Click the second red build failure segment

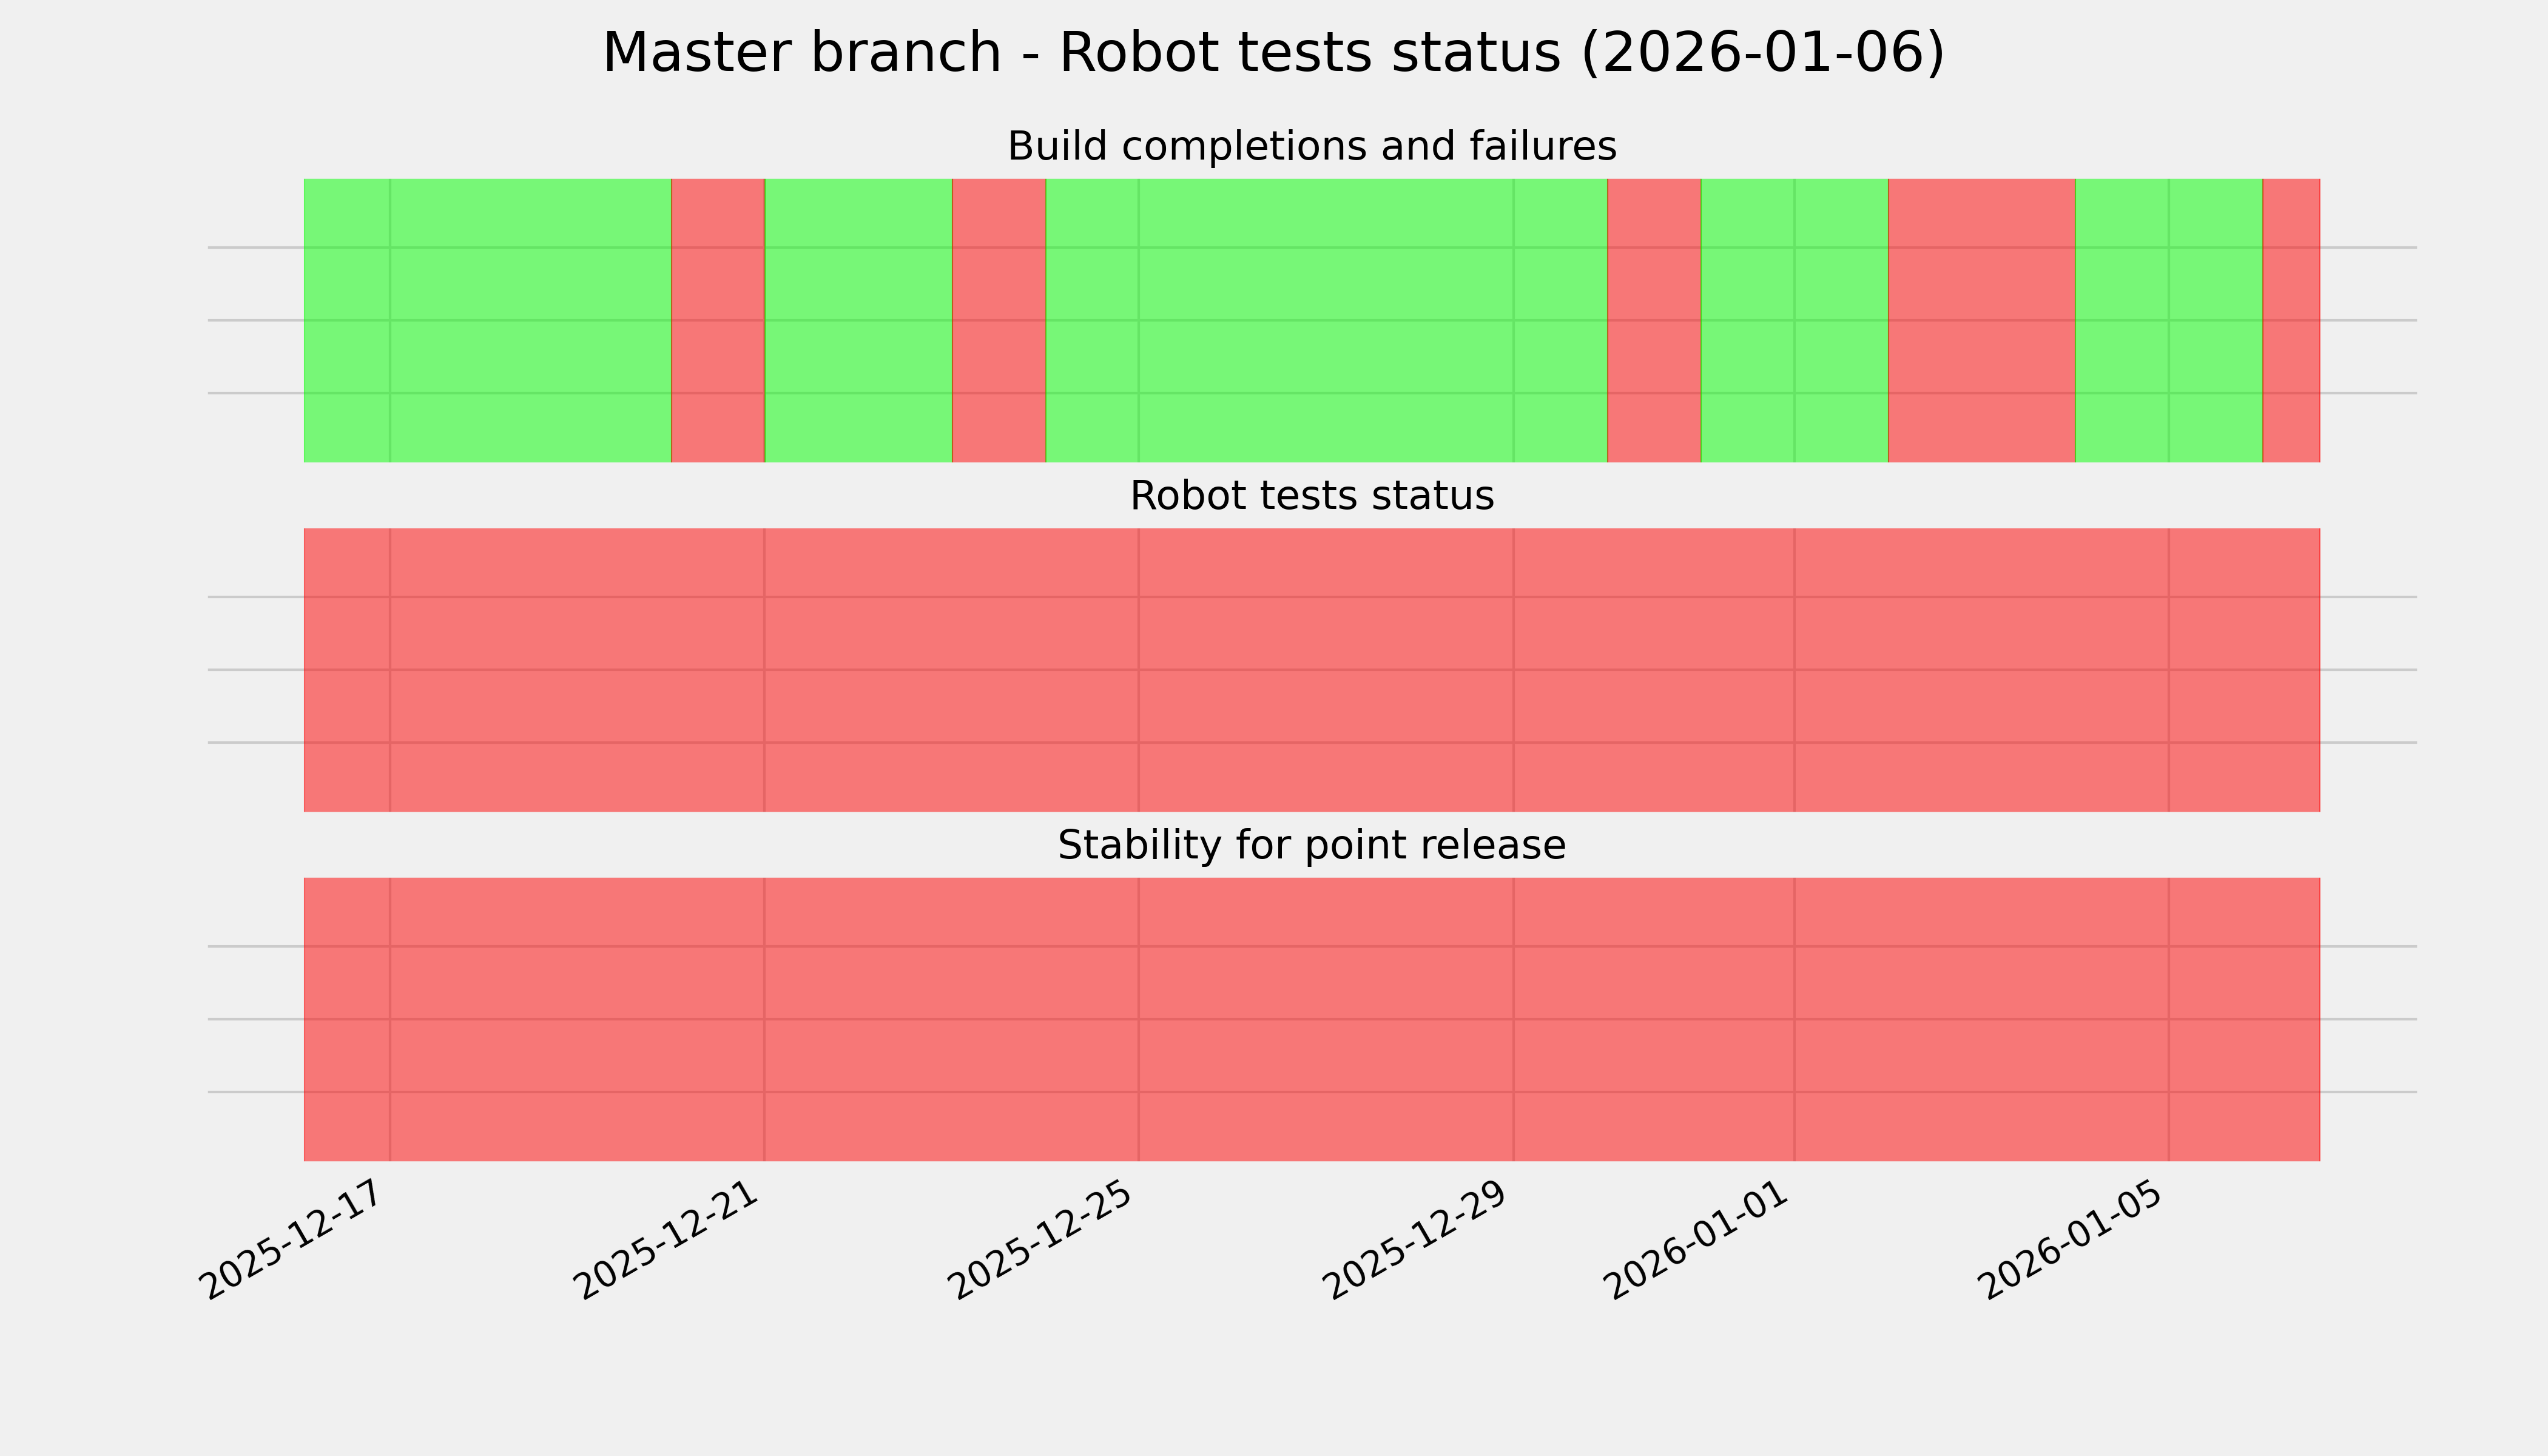coord(999,320)
